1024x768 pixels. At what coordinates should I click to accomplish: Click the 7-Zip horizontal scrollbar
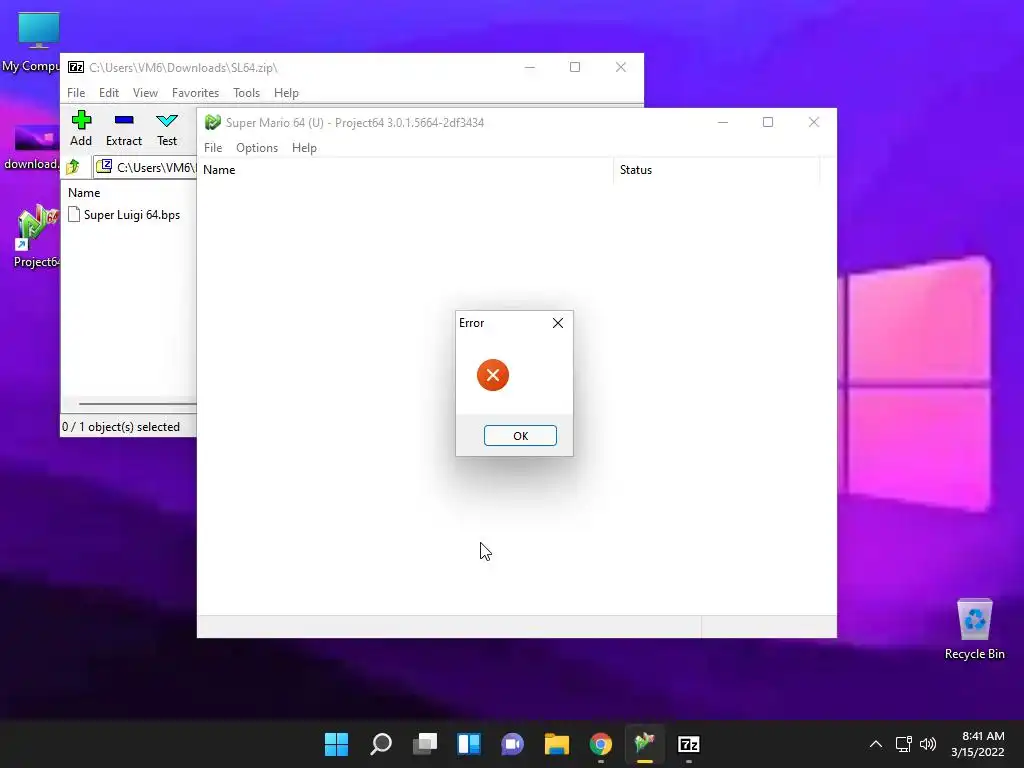(137, 404)
